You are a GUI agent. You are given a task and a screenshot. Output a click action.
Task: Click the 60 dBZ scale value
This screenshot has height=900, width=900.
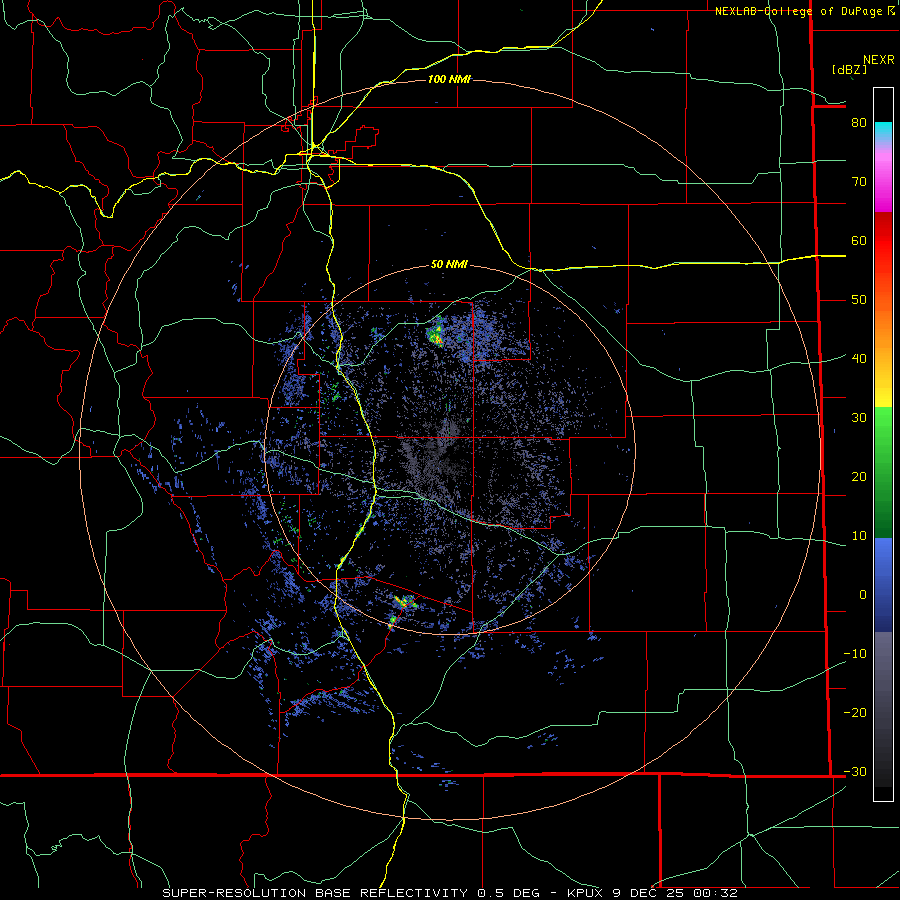859,240
